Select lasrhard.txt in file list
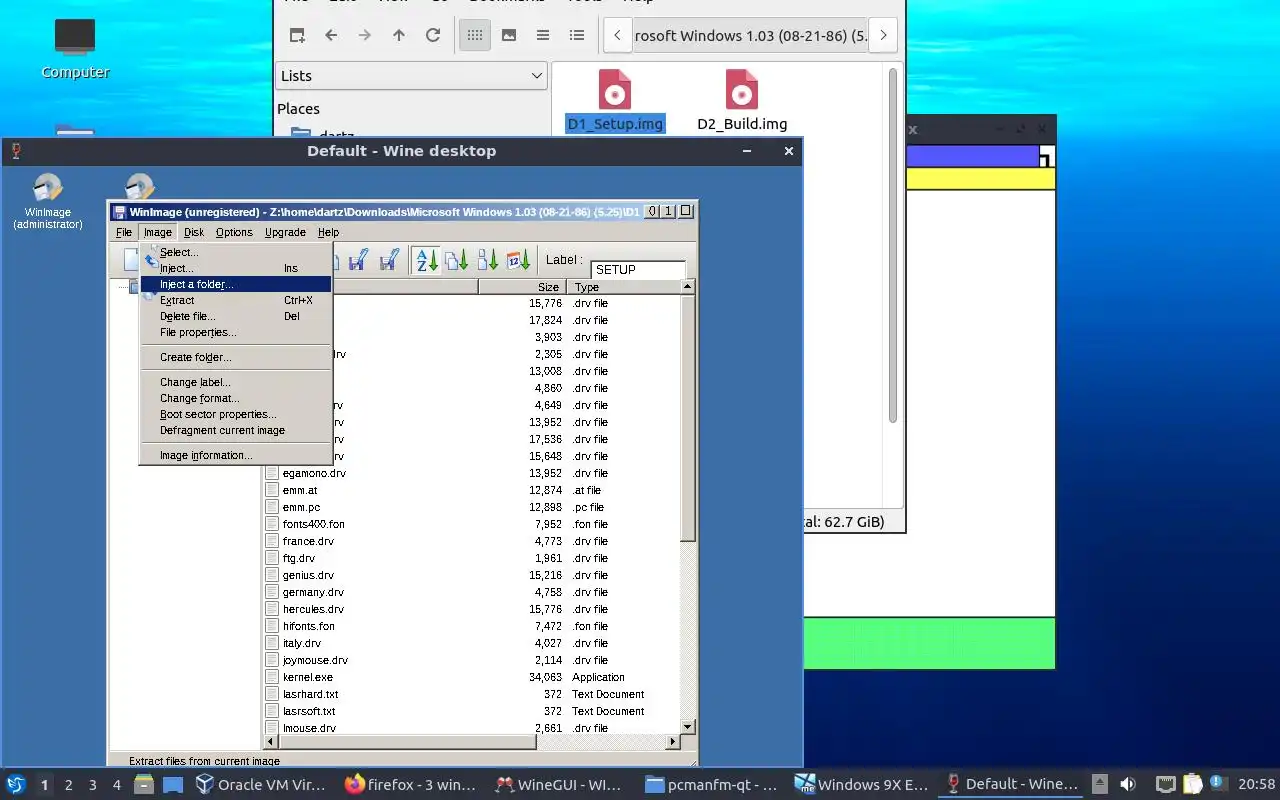Viewport: 1280px width, 800px height. (302, 694)
